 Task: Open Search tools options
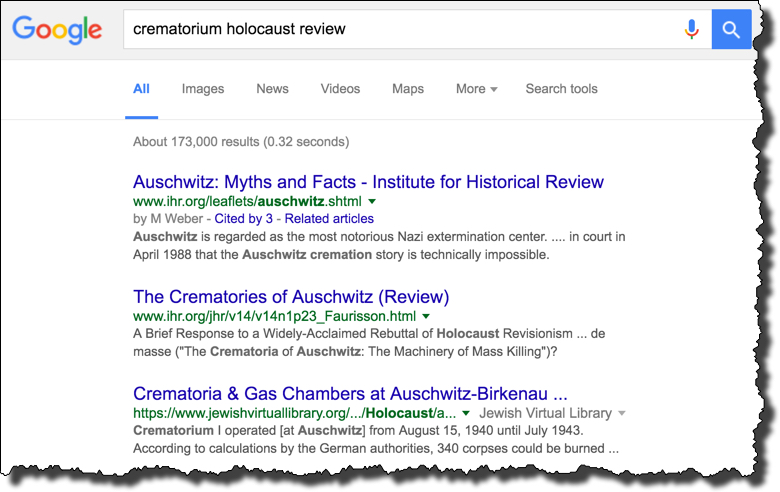[561, 89]
